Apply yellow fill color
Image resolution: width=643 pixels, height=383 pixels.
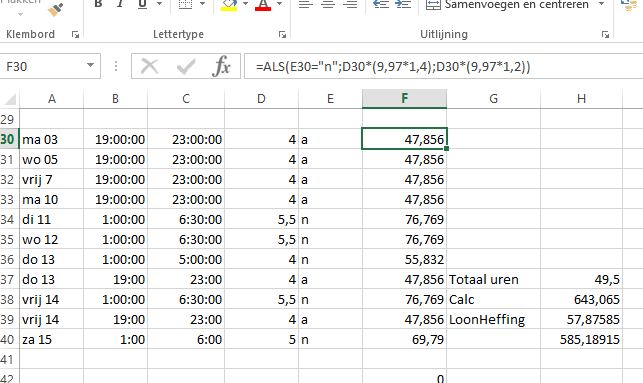229,4
